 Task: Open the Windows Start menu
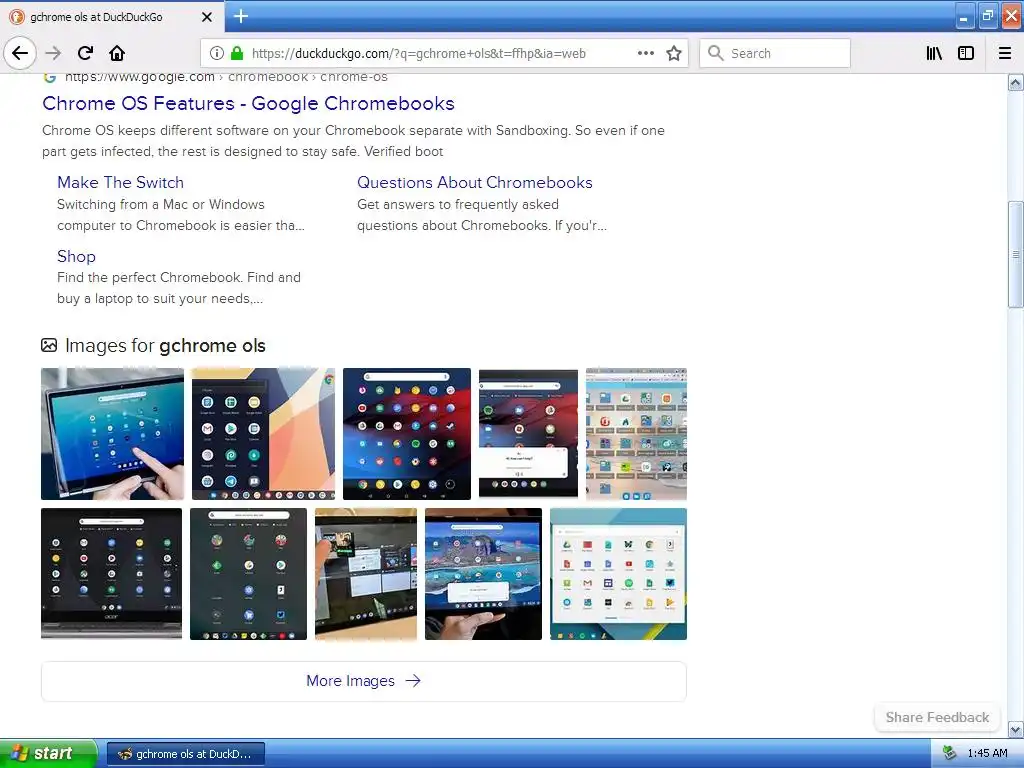pyautogui.click(x=48, y=754)
